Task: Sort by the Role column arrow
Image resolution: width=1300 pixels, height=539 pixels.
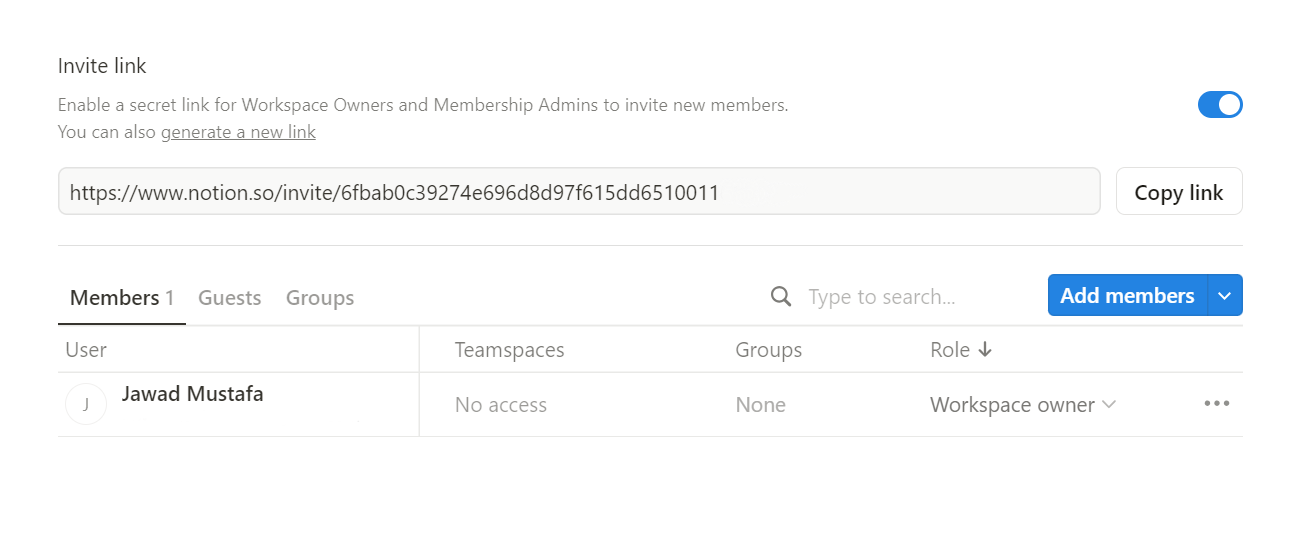Action: [x=985, y=350]
